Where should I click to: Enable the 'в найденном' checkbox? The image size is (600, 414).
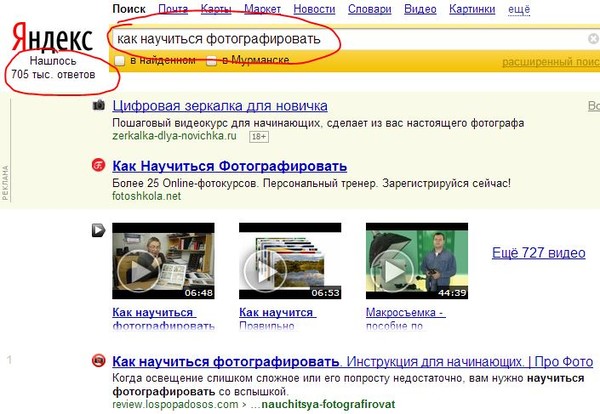120,60
